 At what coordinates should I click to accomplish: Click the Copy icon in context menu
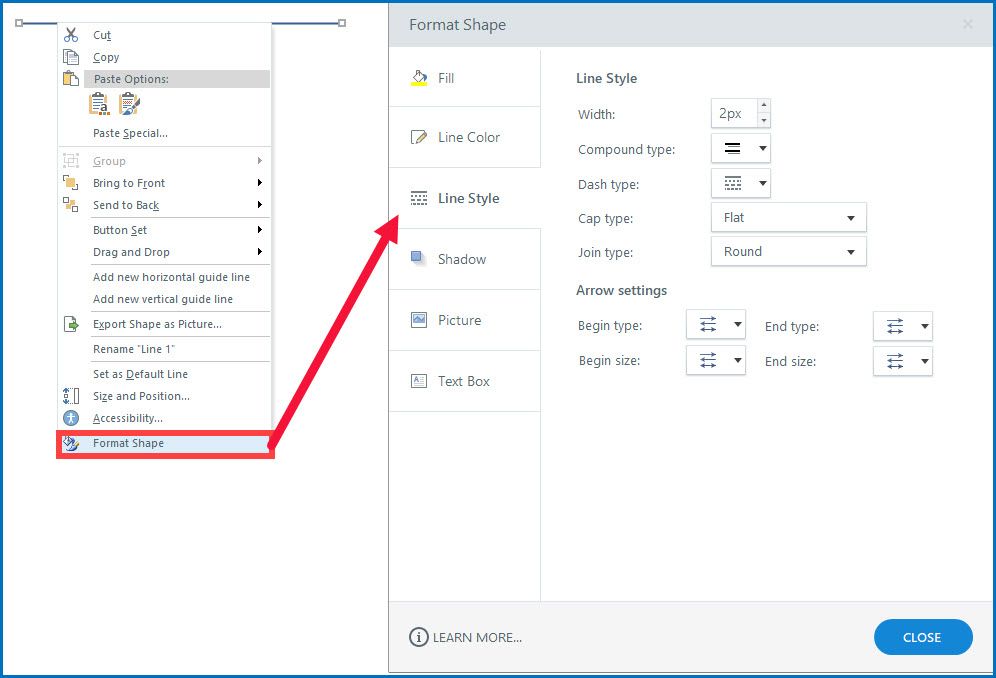(x=71, y=57)
